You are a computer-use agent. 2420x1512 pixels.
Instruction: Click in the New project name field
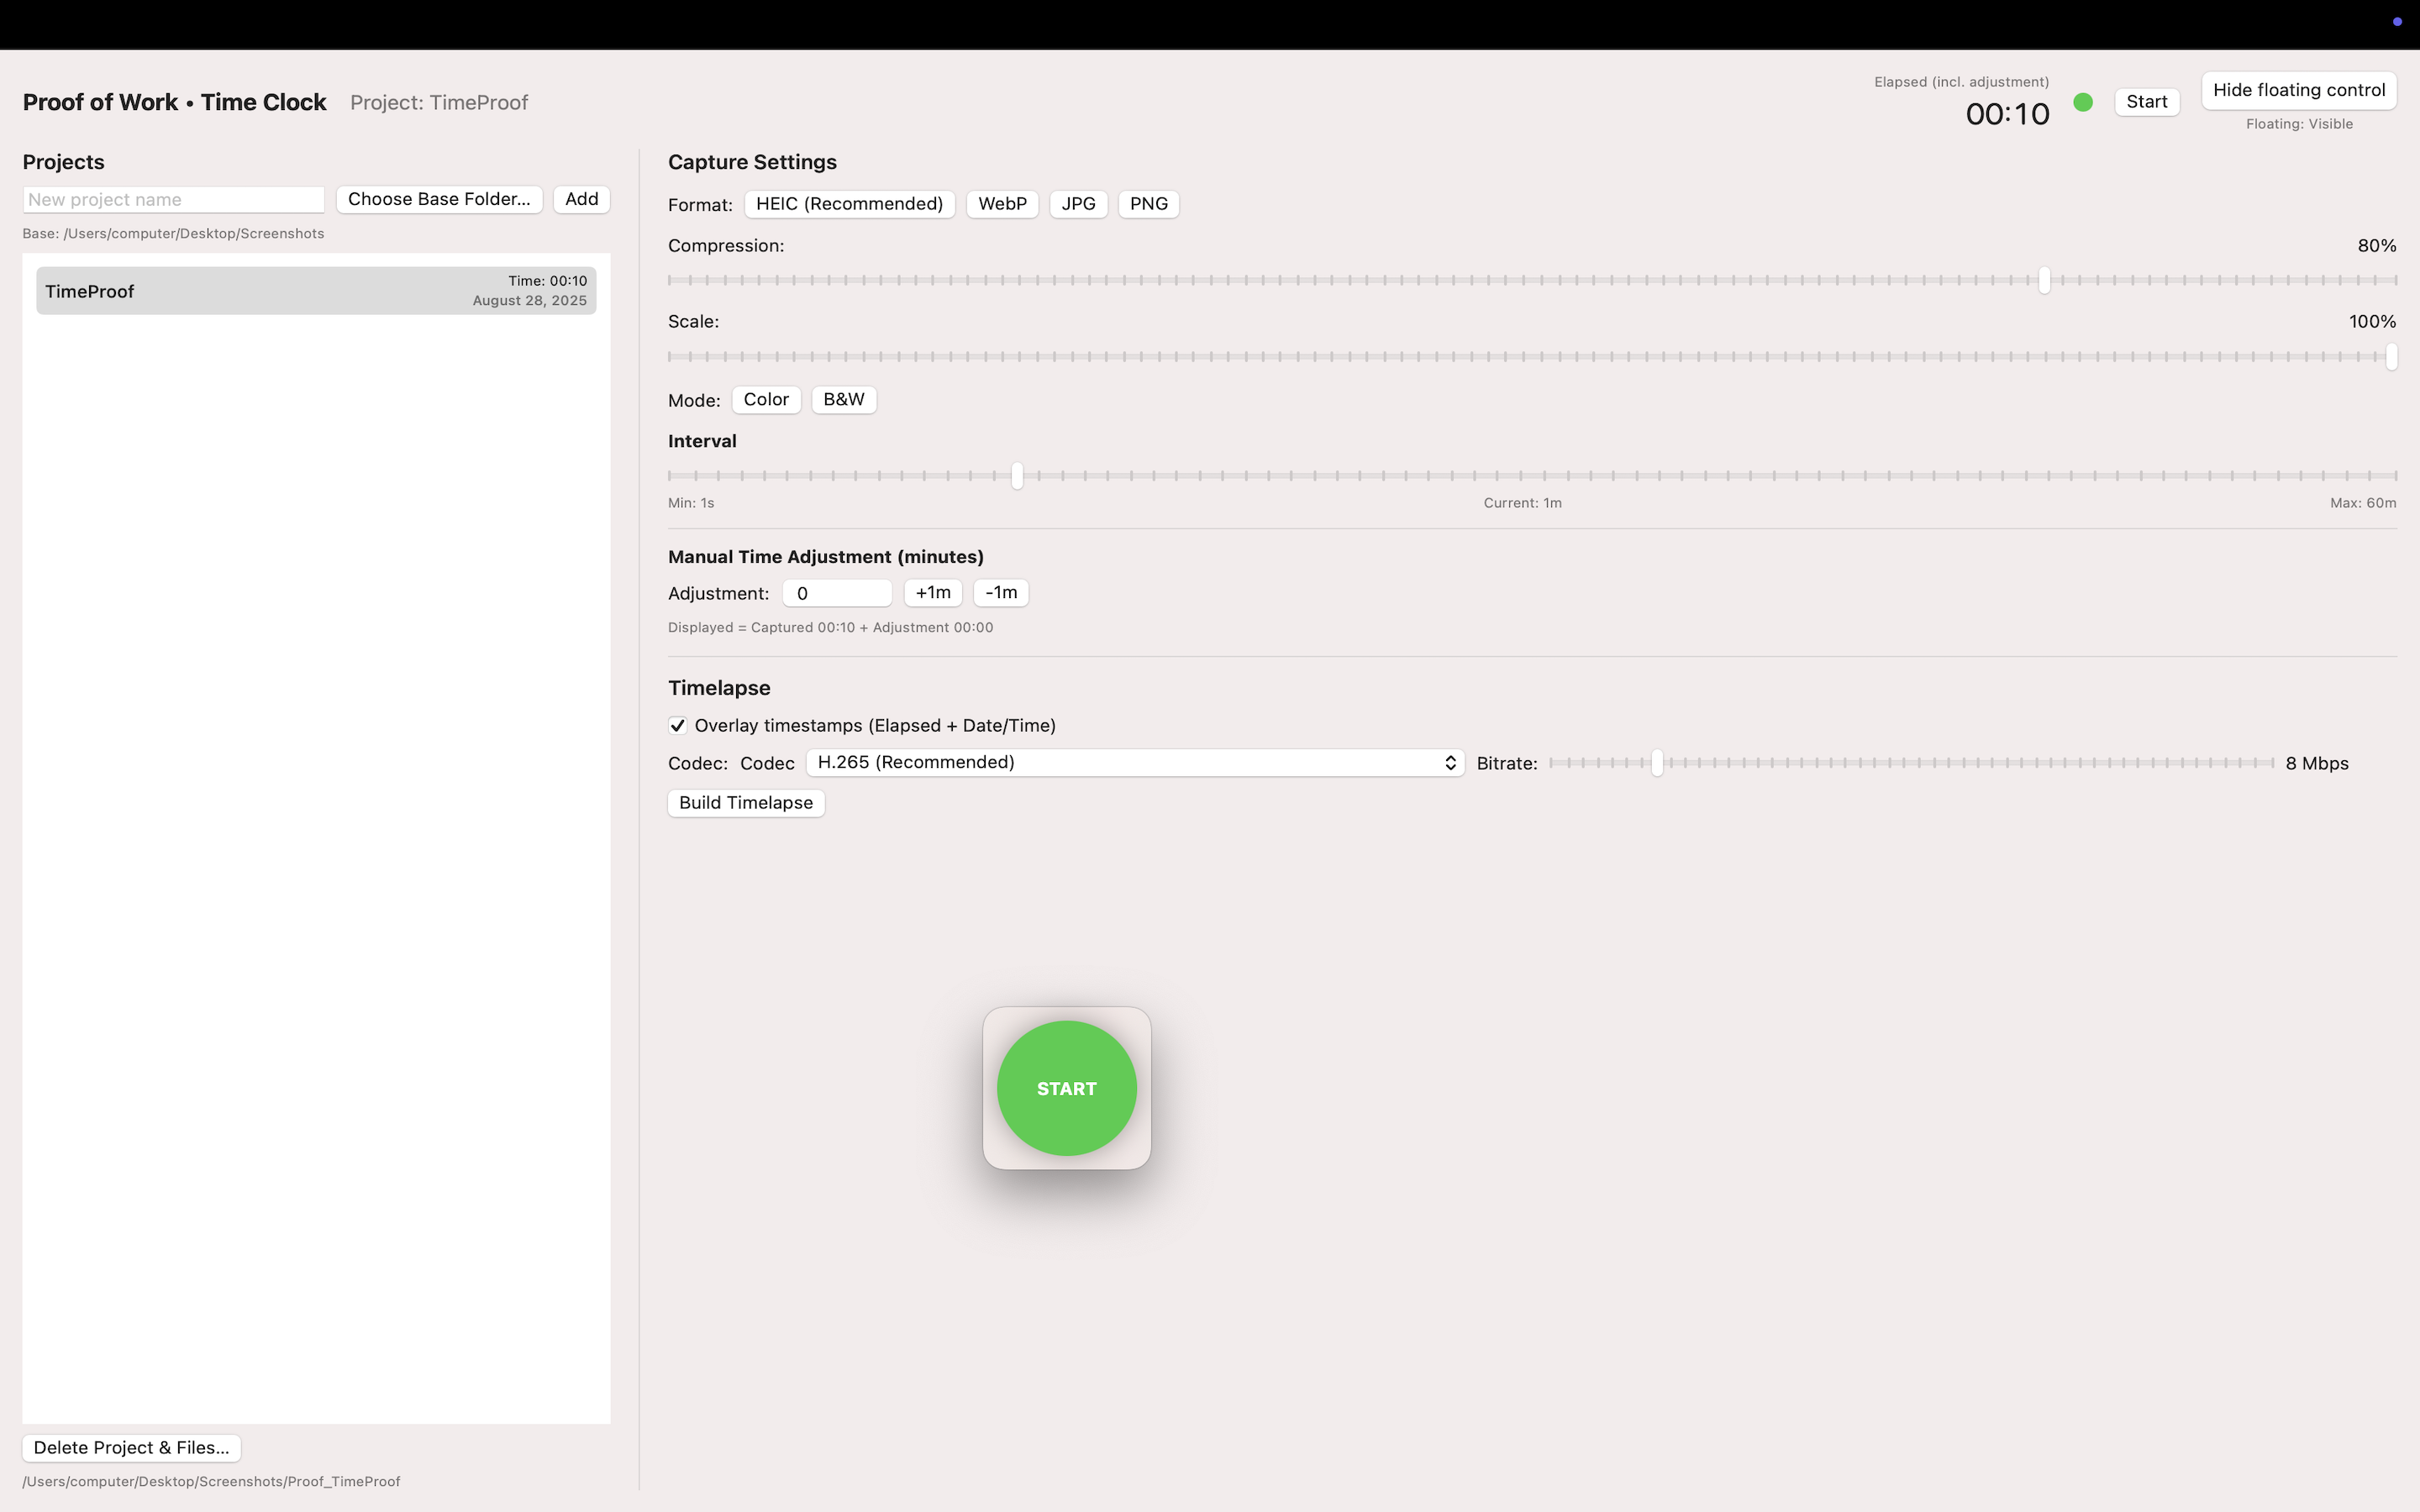coord(174,199)
